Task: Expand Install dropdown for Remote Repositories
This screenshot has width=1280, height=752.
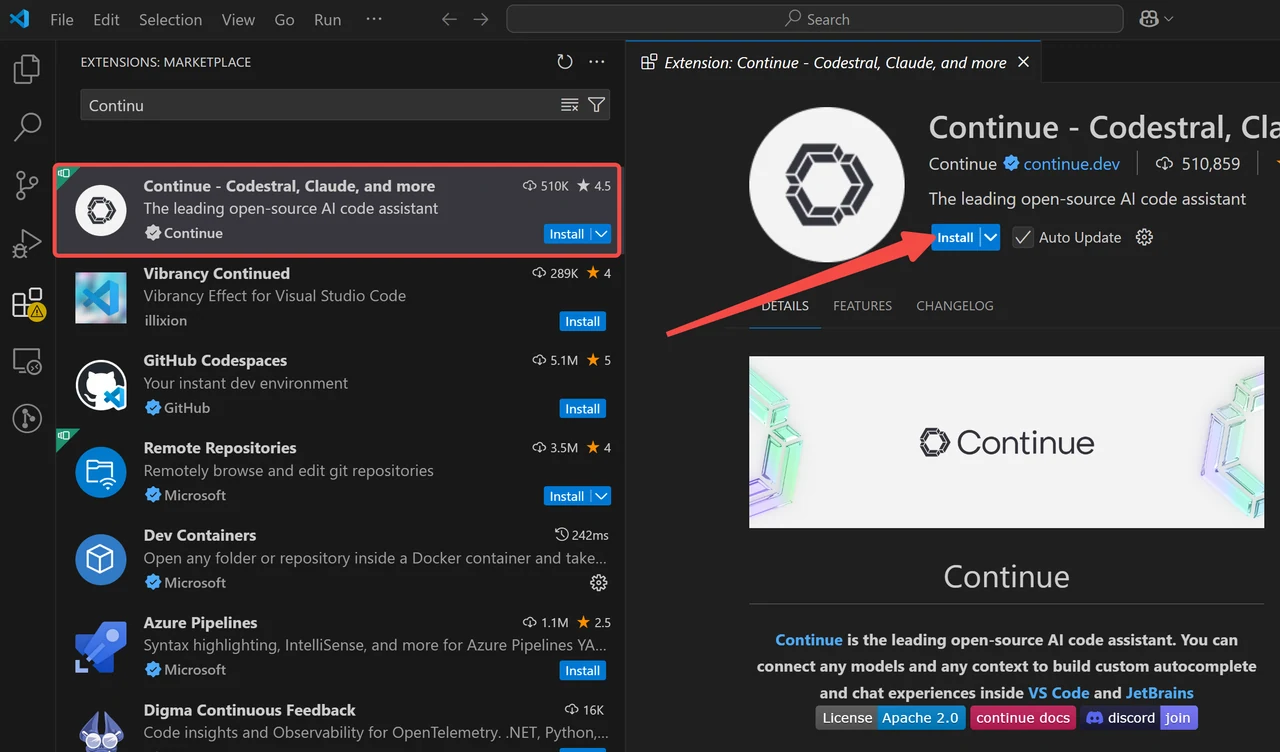Action: pyautogui.click(x=601, y=496)
